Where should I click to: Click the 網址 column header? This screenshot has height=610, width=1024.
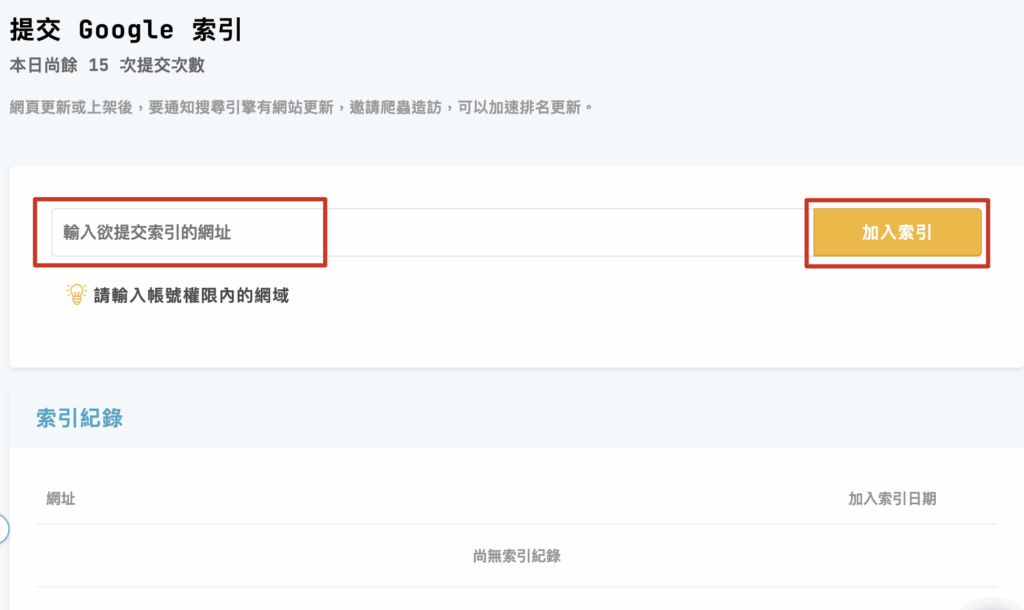tap(61, 498)
